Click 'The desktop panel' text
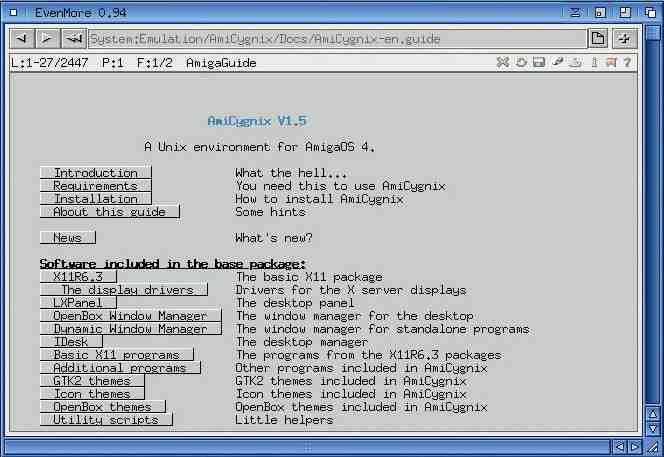This screenshot has height=457, width=664. coord(295,303)
